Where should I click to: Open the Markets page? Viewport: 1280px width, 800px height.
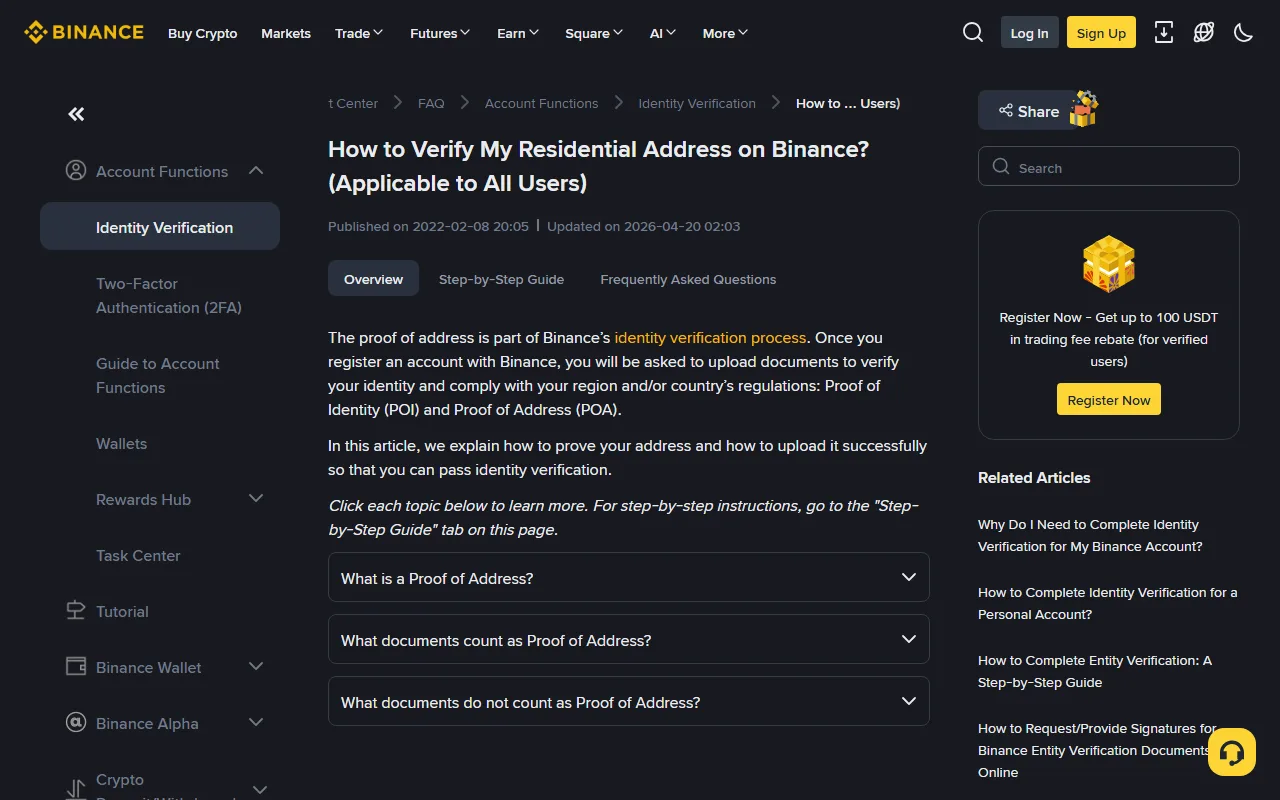(286, 33)
